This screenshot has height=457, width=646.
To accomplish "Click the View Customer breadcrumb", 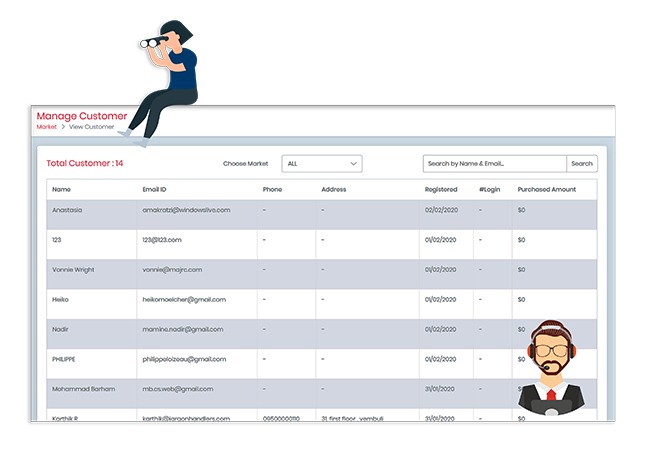I will click(91, 127).
